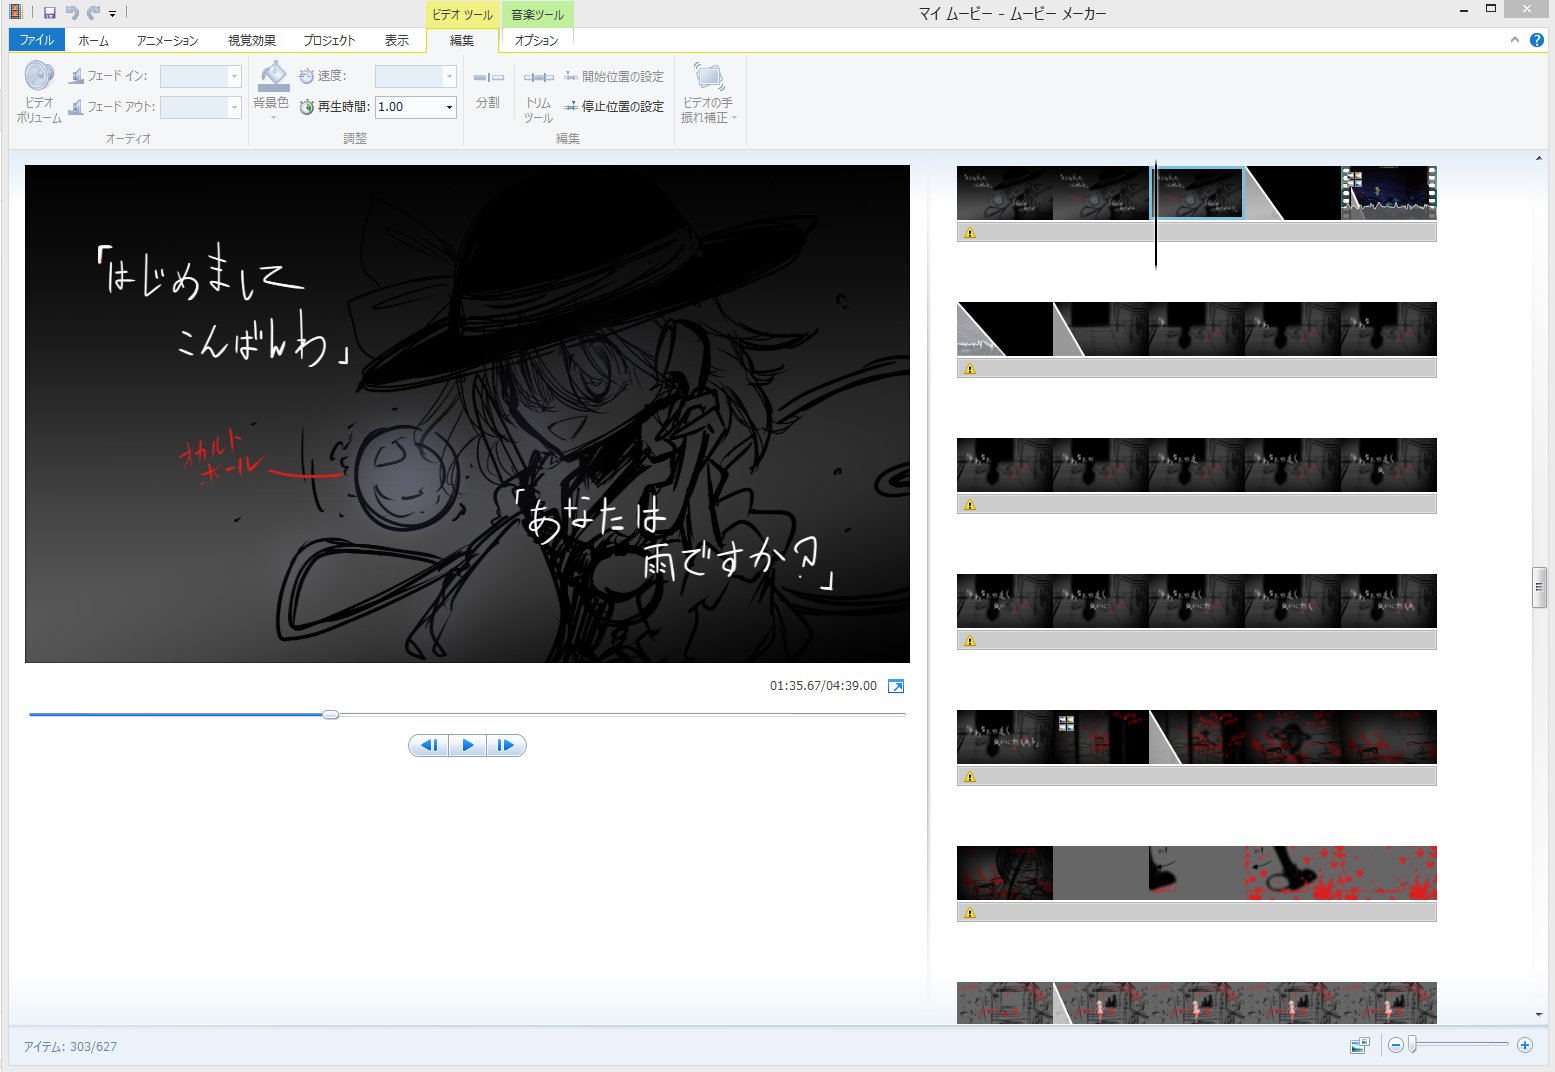Image resolution: width=1555 pixels, height=1072 pixels.
Task: Click the Help question mark icon
Action: coord(1537,40)
